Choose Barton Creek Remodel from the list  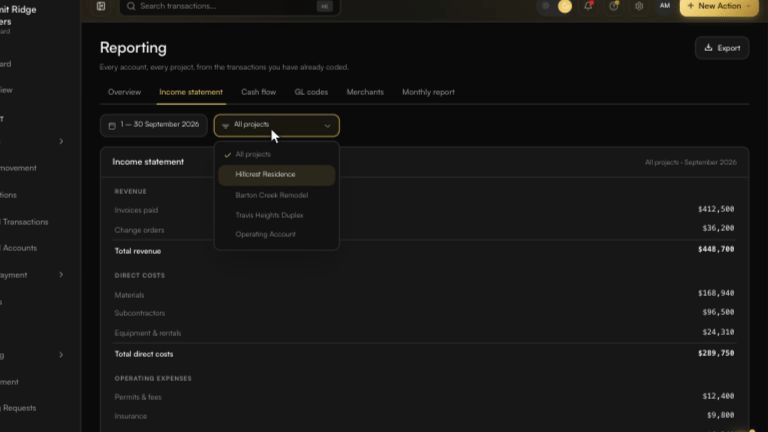pos(277,195)
